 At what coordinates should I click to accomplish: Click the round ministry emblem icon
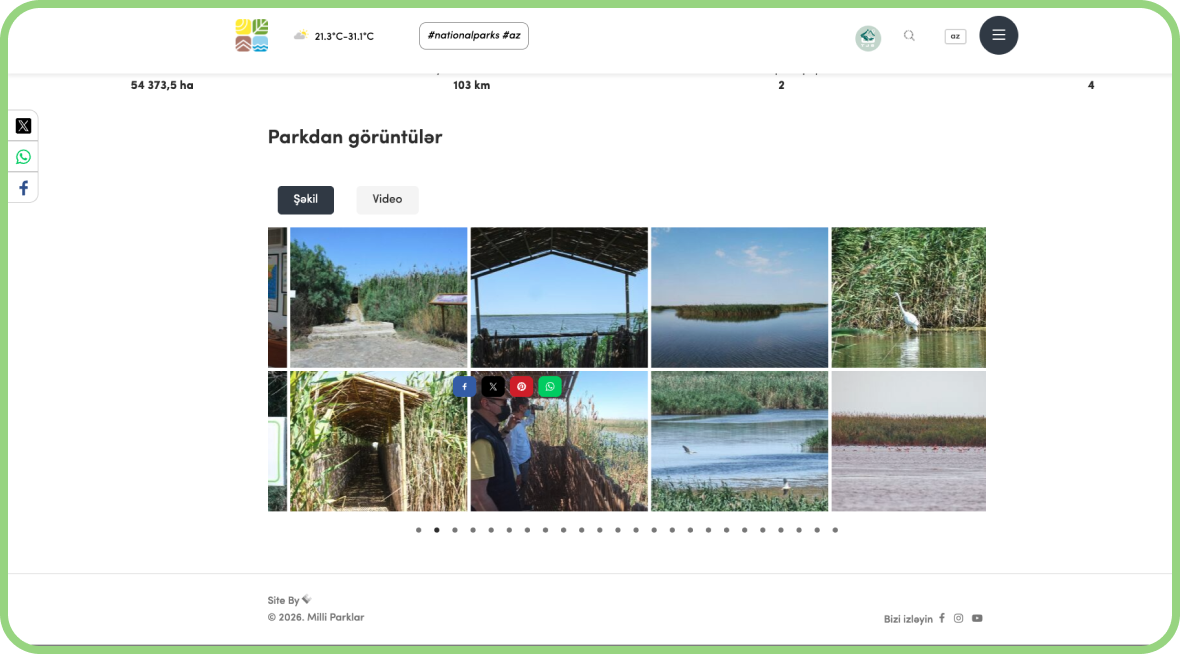[868, 38]
